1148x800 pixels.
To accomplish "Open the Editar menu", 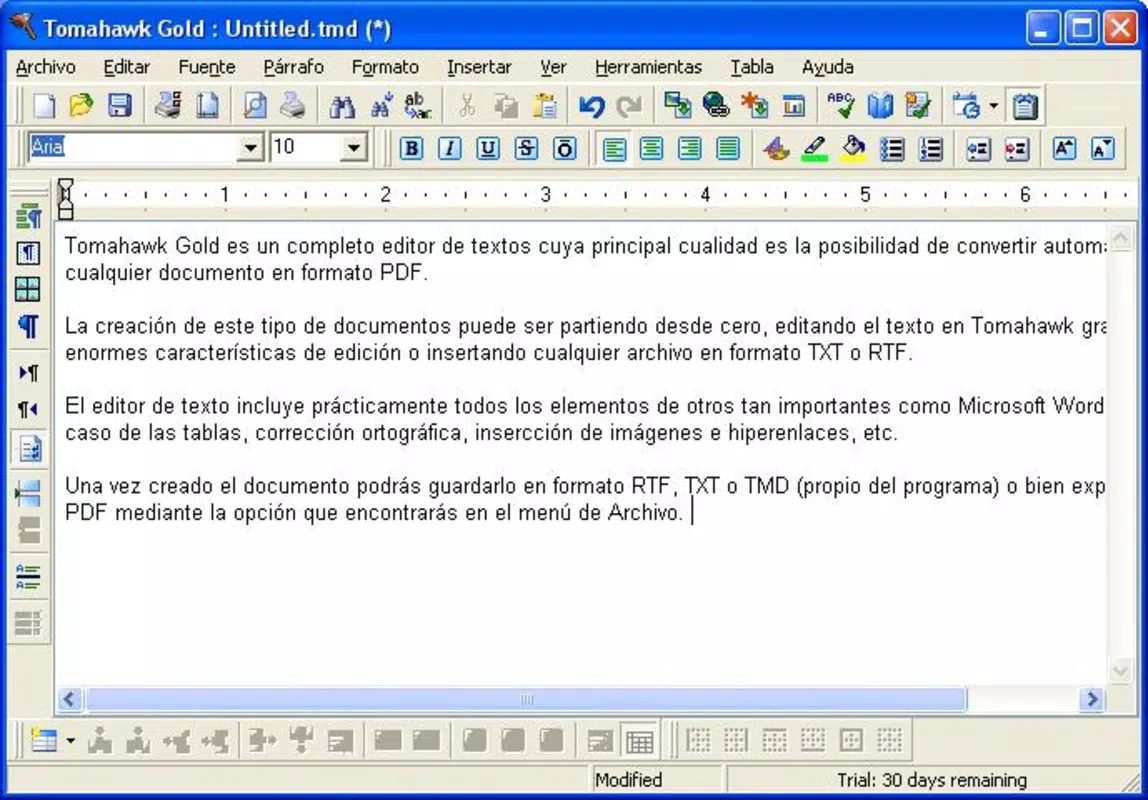I will tap(127, 67).
